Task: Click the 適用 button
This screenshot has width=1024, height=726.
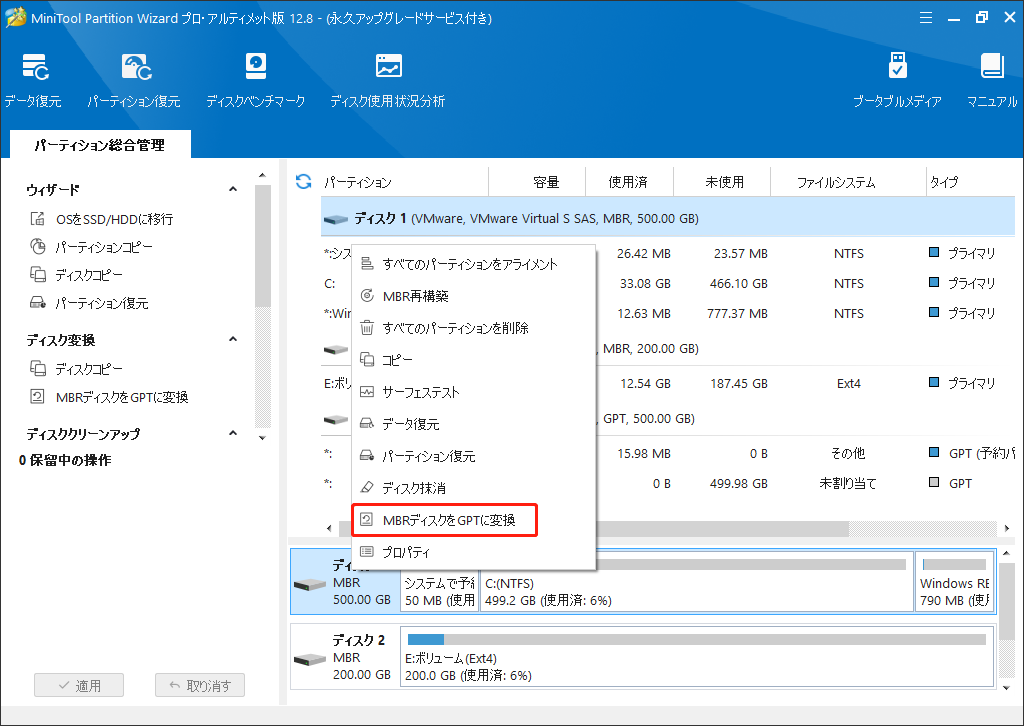Action: click(x=79, y=686)
